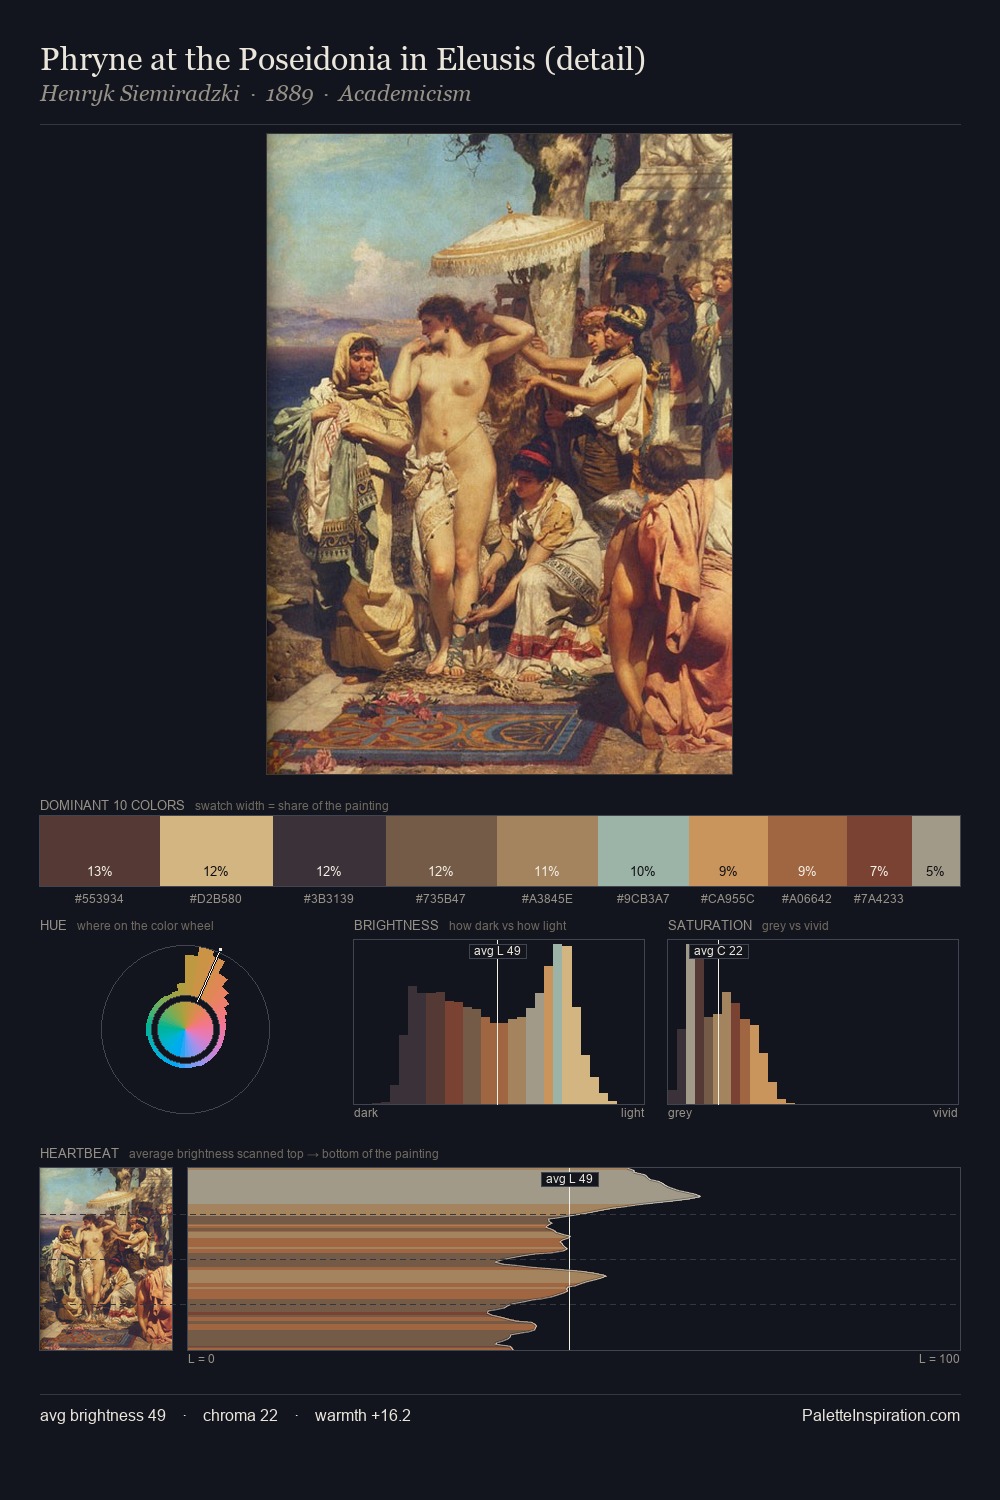Click the #7A4233 reddish-brown swatch
Image resolution: width=1000 pixels, height=1500 pixels.
tap(879, 851)
